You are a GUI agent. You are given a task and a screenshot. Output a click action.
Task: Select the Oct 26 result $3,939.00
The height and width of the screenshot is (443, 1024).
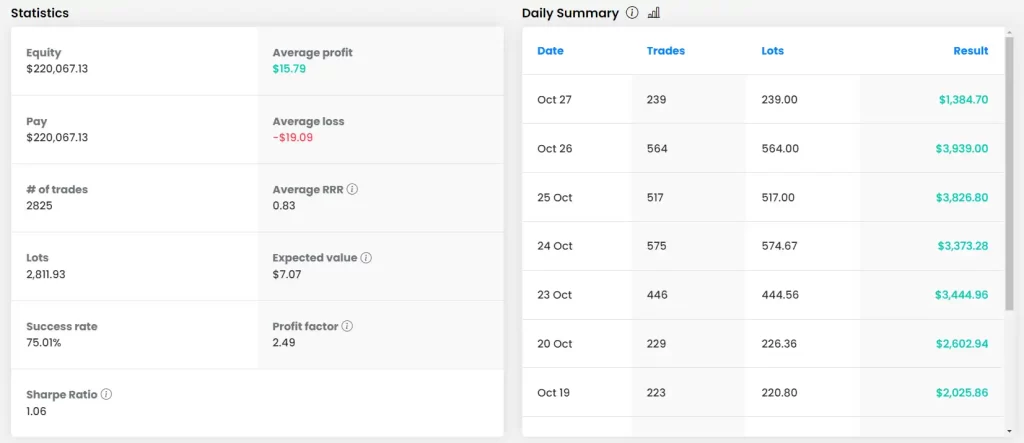click(x=961, y=148)
